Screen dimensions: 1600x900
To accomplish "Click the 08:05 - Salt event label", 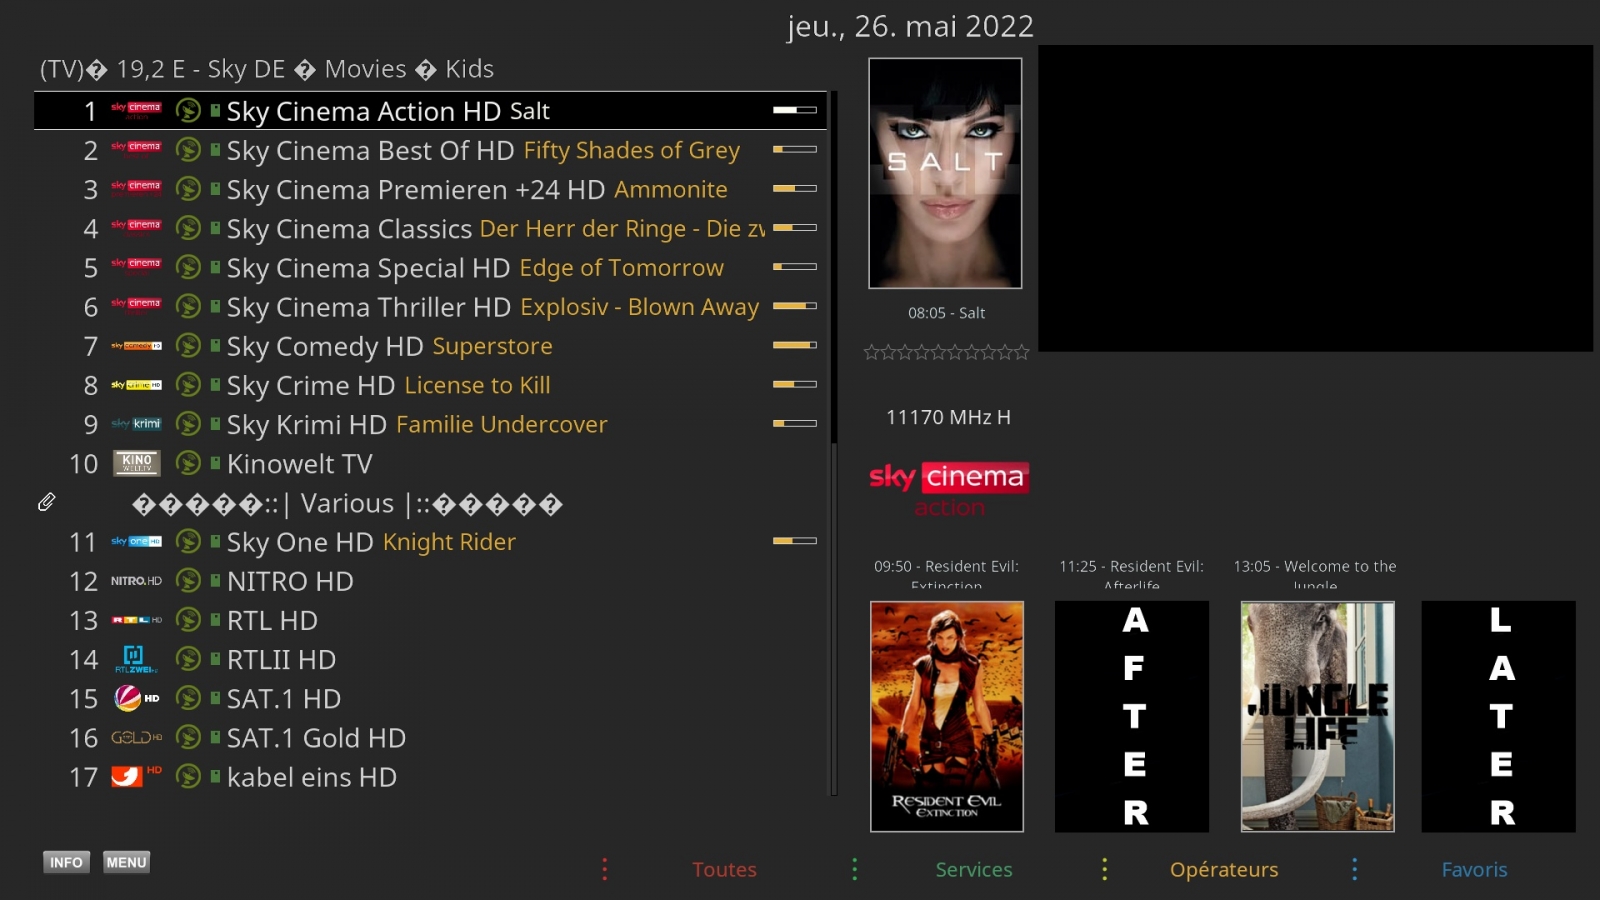I will click(x=946, y=313).
